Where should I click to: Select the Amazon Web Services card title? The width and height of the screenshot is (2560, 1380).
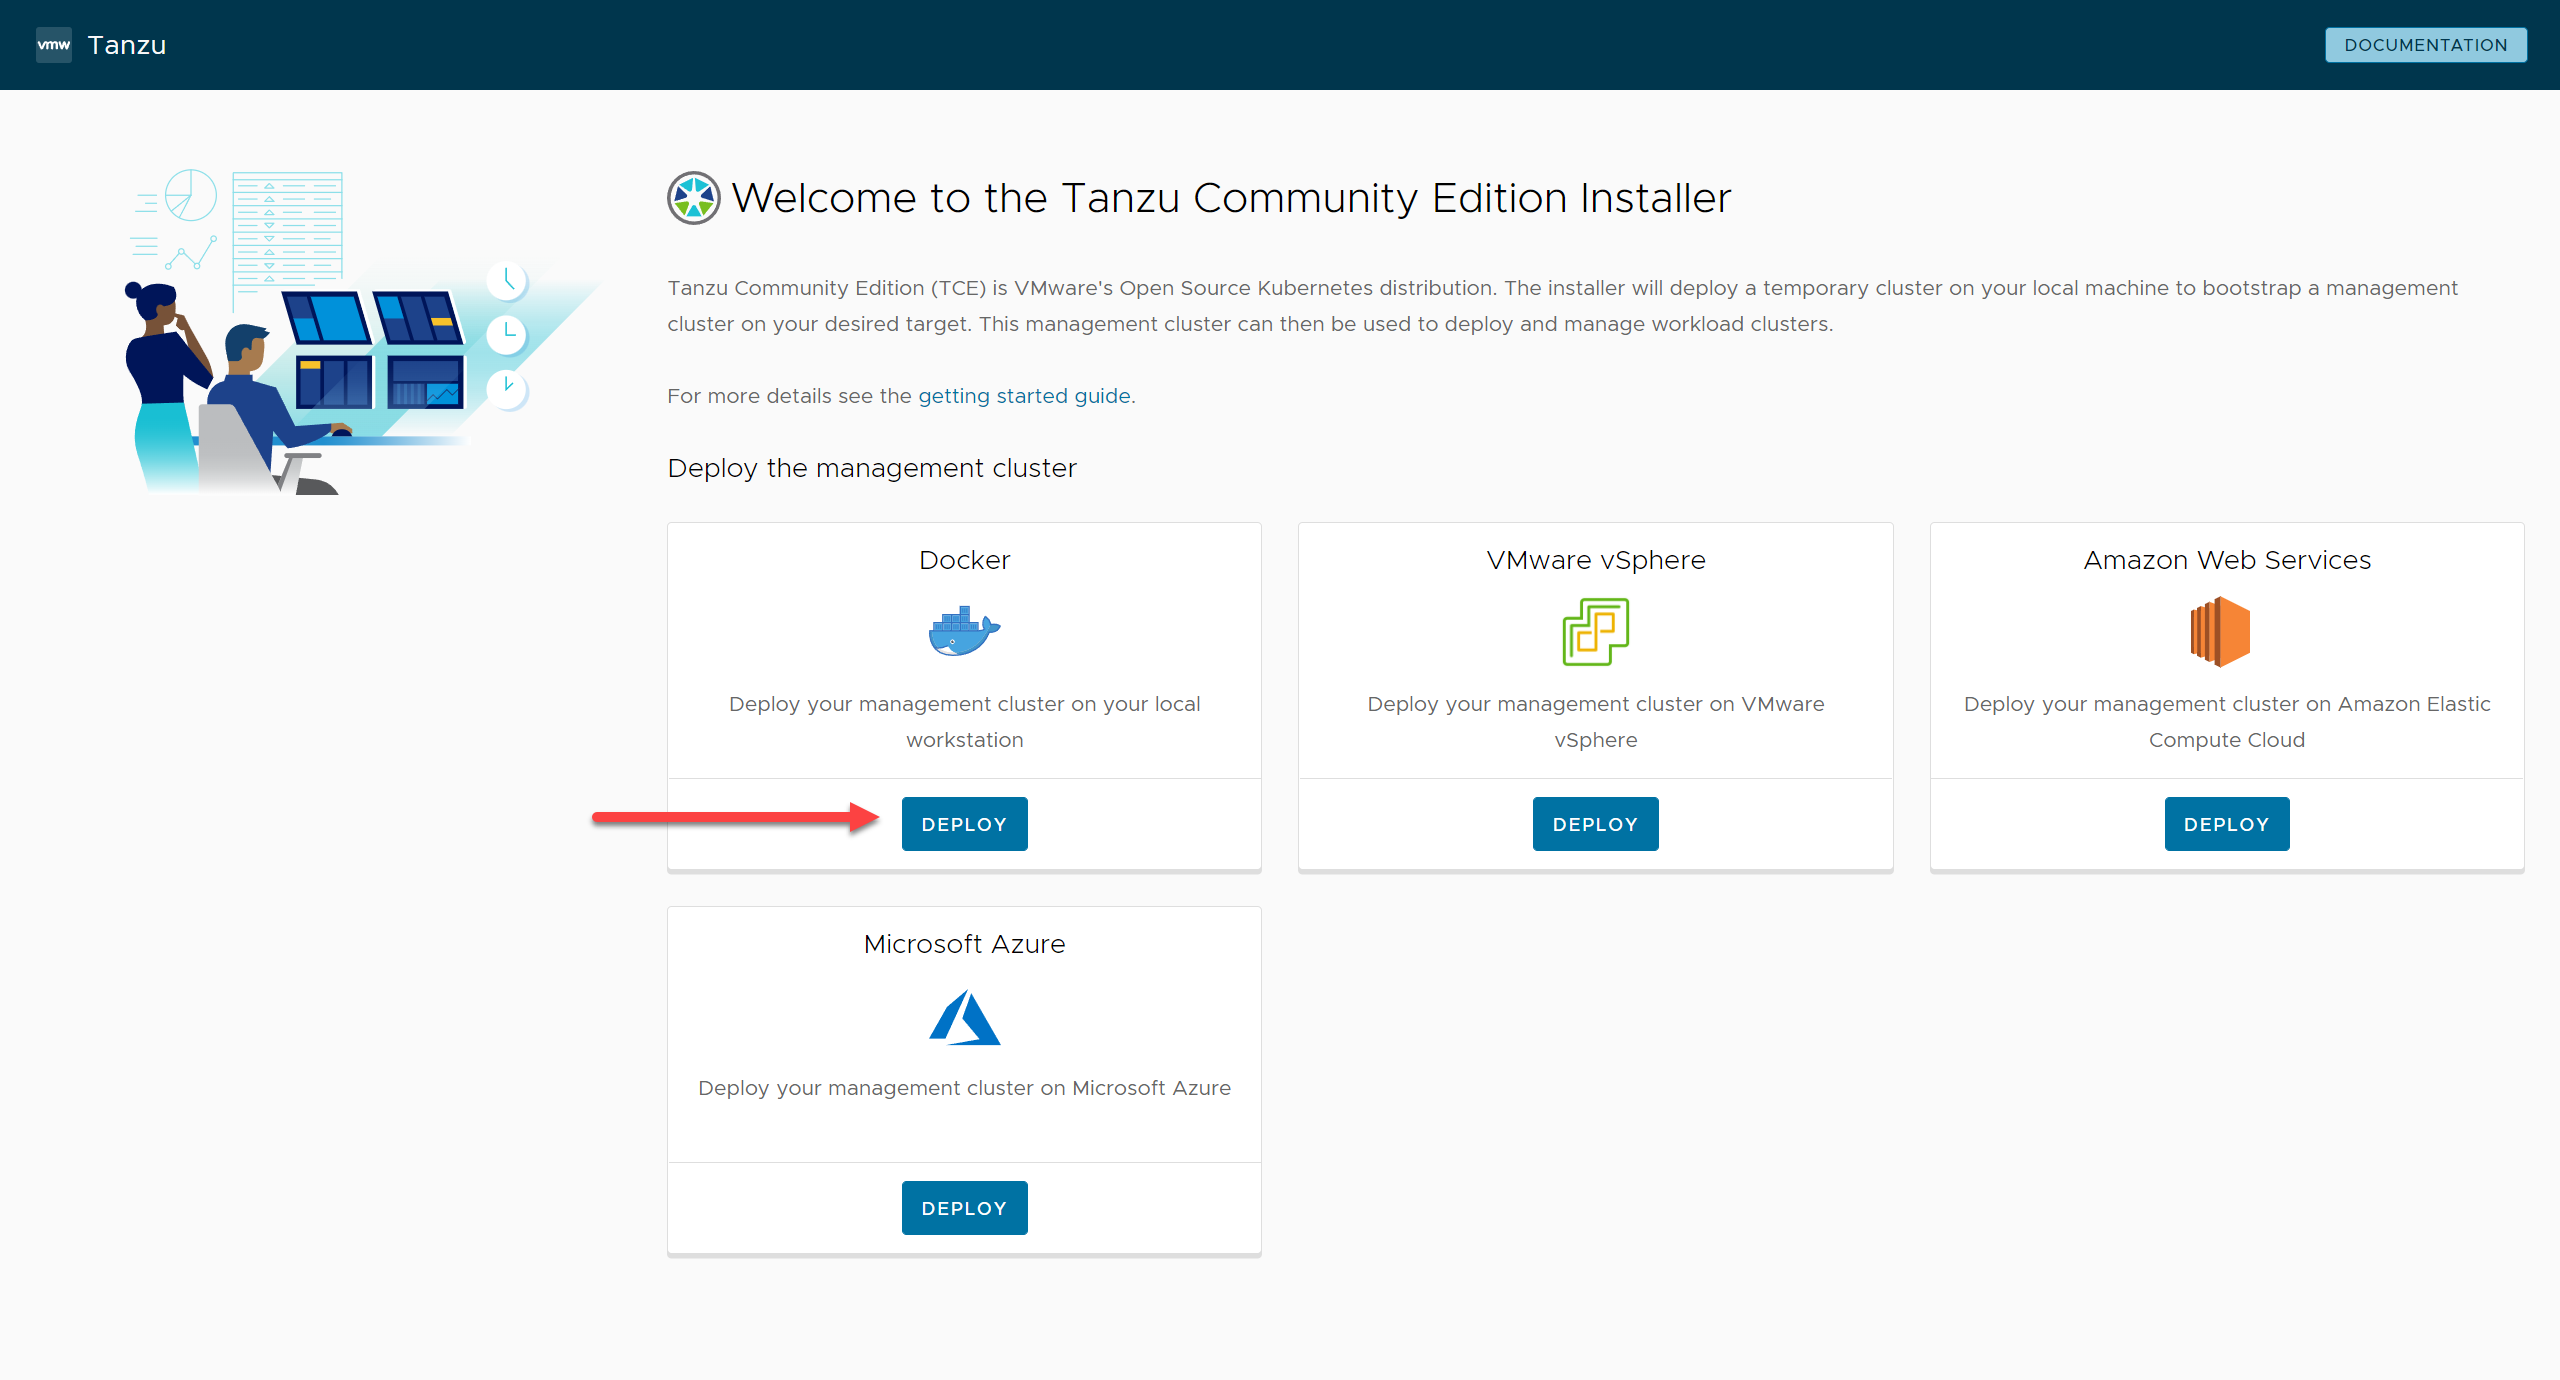click(x=2227, y=560)
